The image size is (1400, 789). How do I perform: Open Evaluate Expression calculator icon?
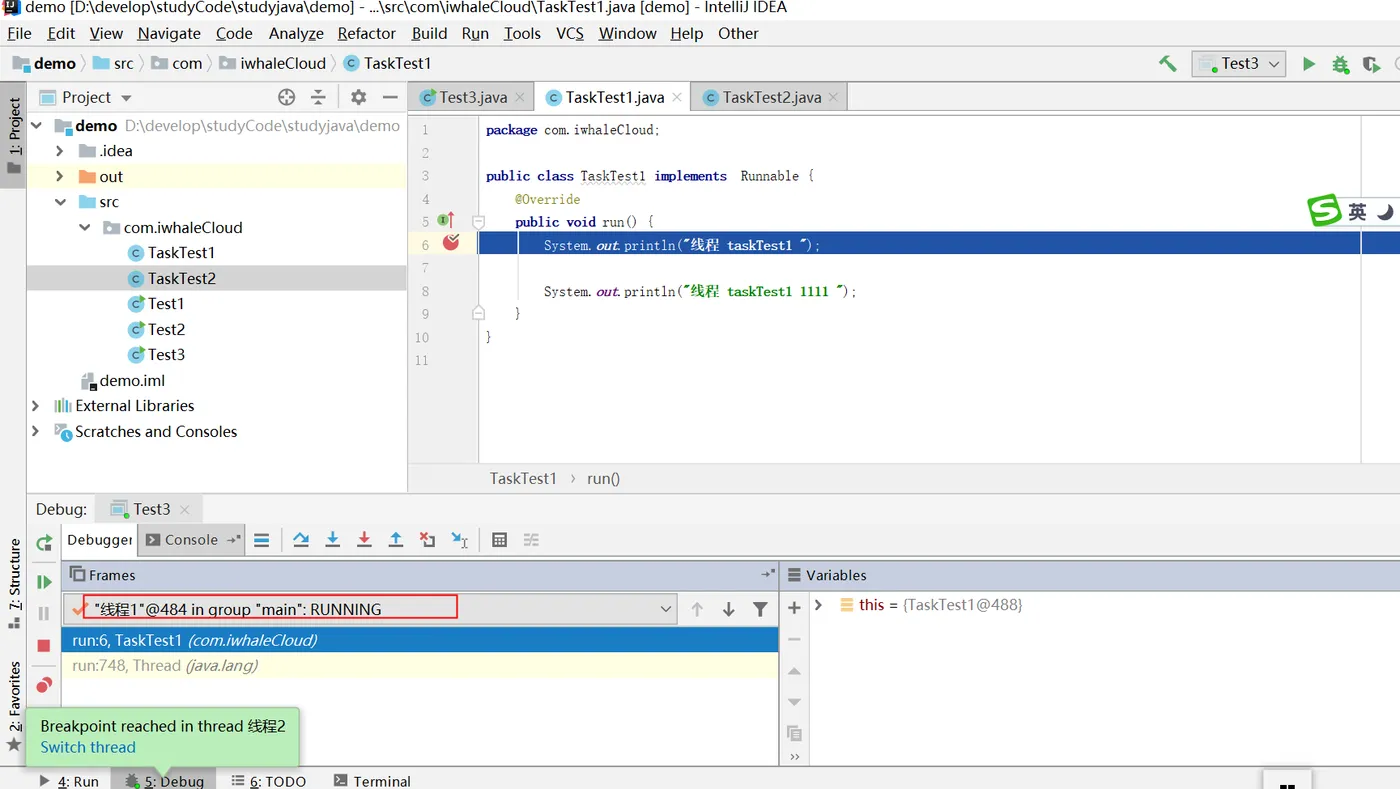click(500, 540)
